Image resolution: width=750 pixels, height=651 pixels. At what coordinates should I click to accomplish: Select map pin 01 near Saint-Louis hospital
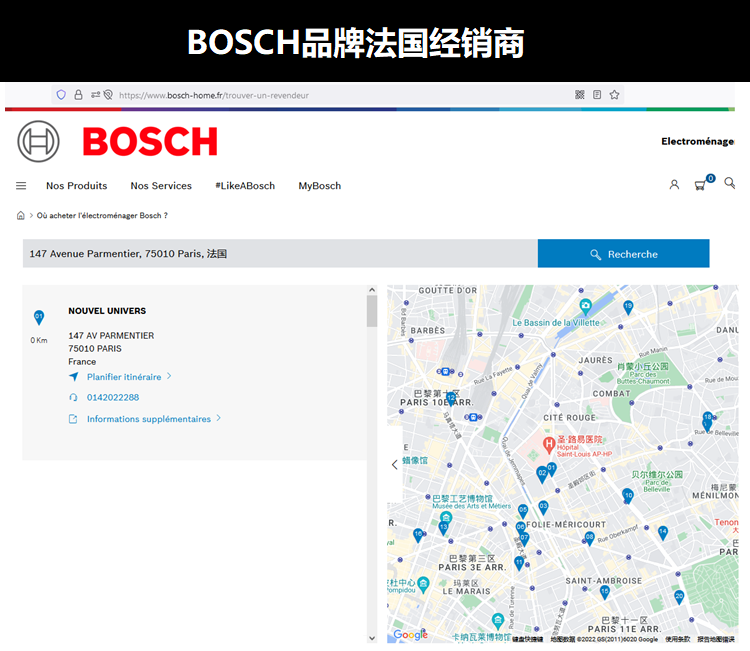(x=551, y=469)
